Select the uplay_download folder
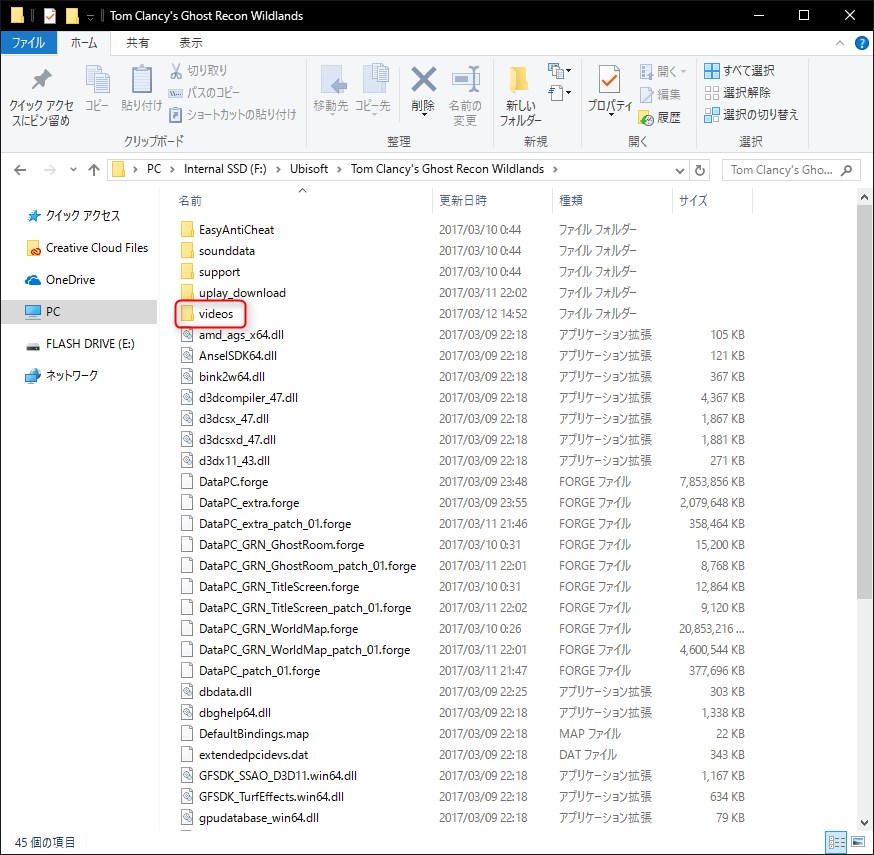874x855 pixels. click(x=233, y=293)
